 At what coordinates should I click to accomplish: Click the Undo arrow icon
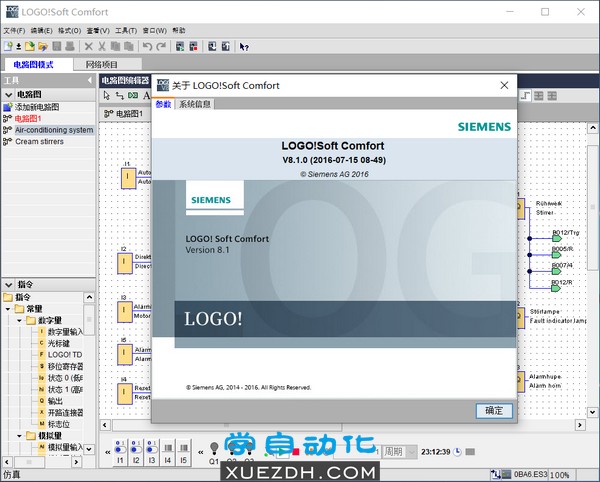click(x=147, y=46)
